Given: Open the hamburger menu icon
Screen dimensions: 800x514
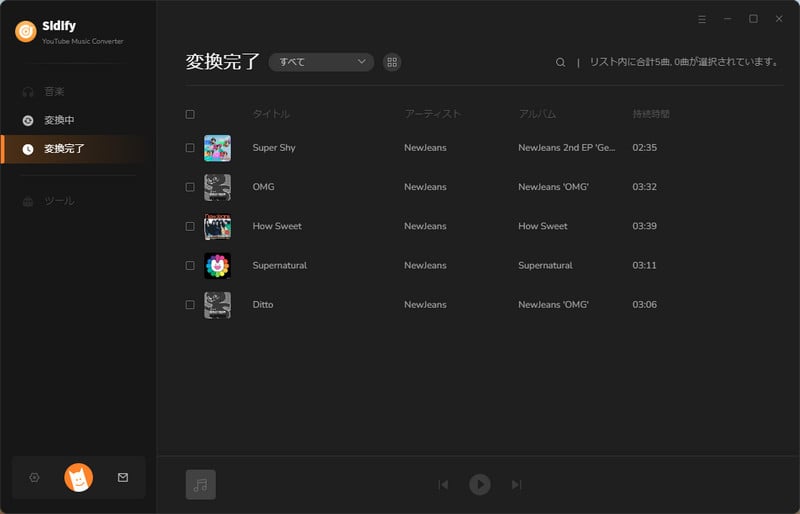Looking at the screenshot, I should click(x=702, y=19).
